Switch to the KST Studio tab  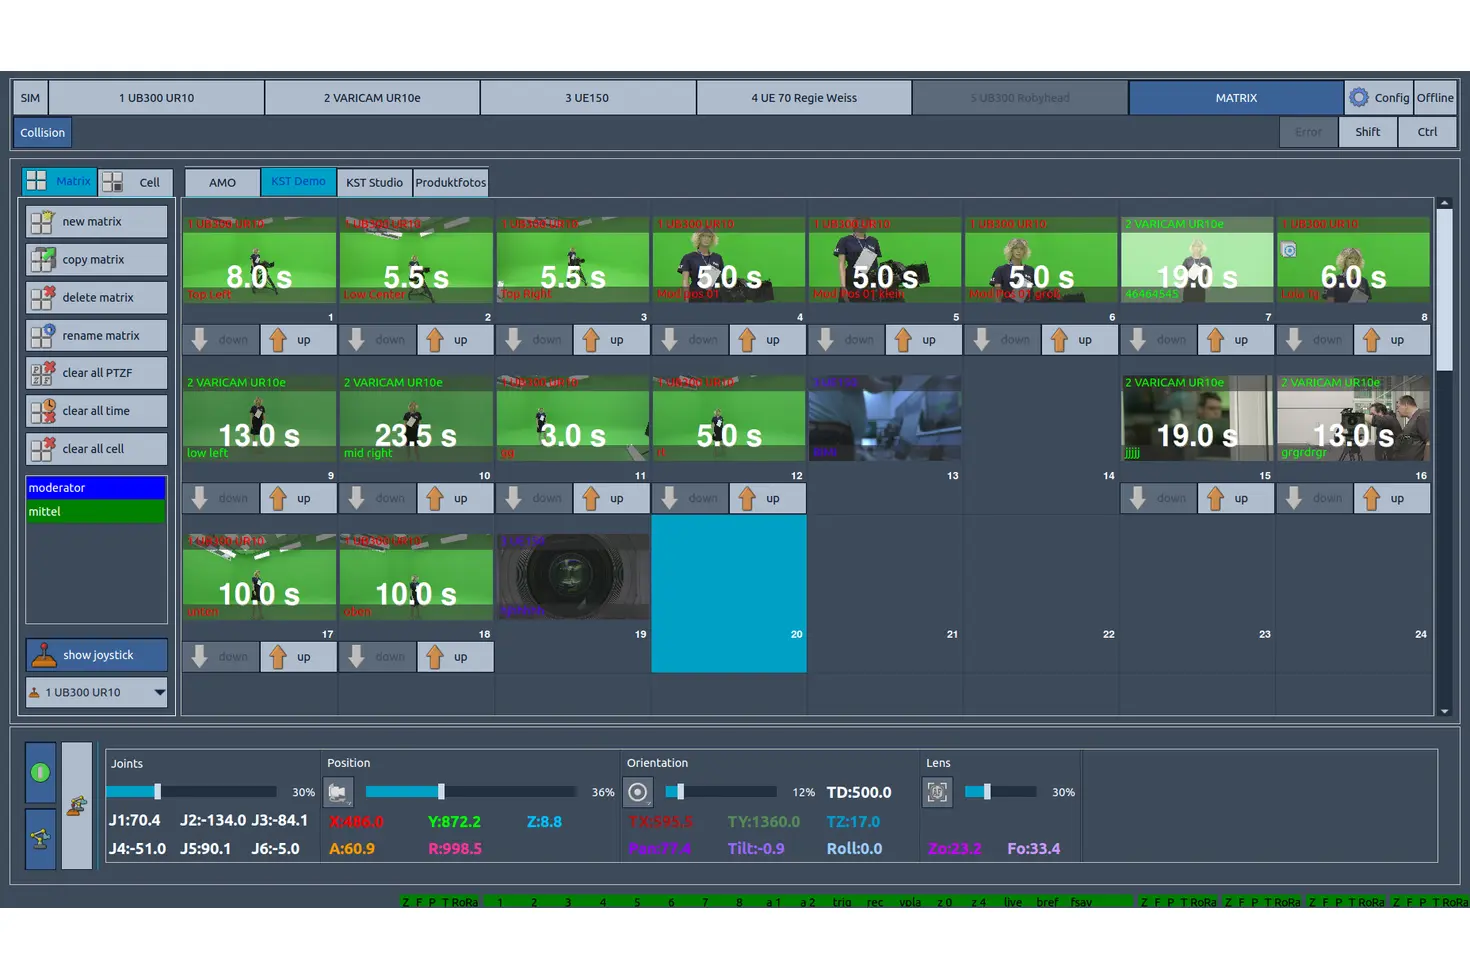click(x=374, y=182)
